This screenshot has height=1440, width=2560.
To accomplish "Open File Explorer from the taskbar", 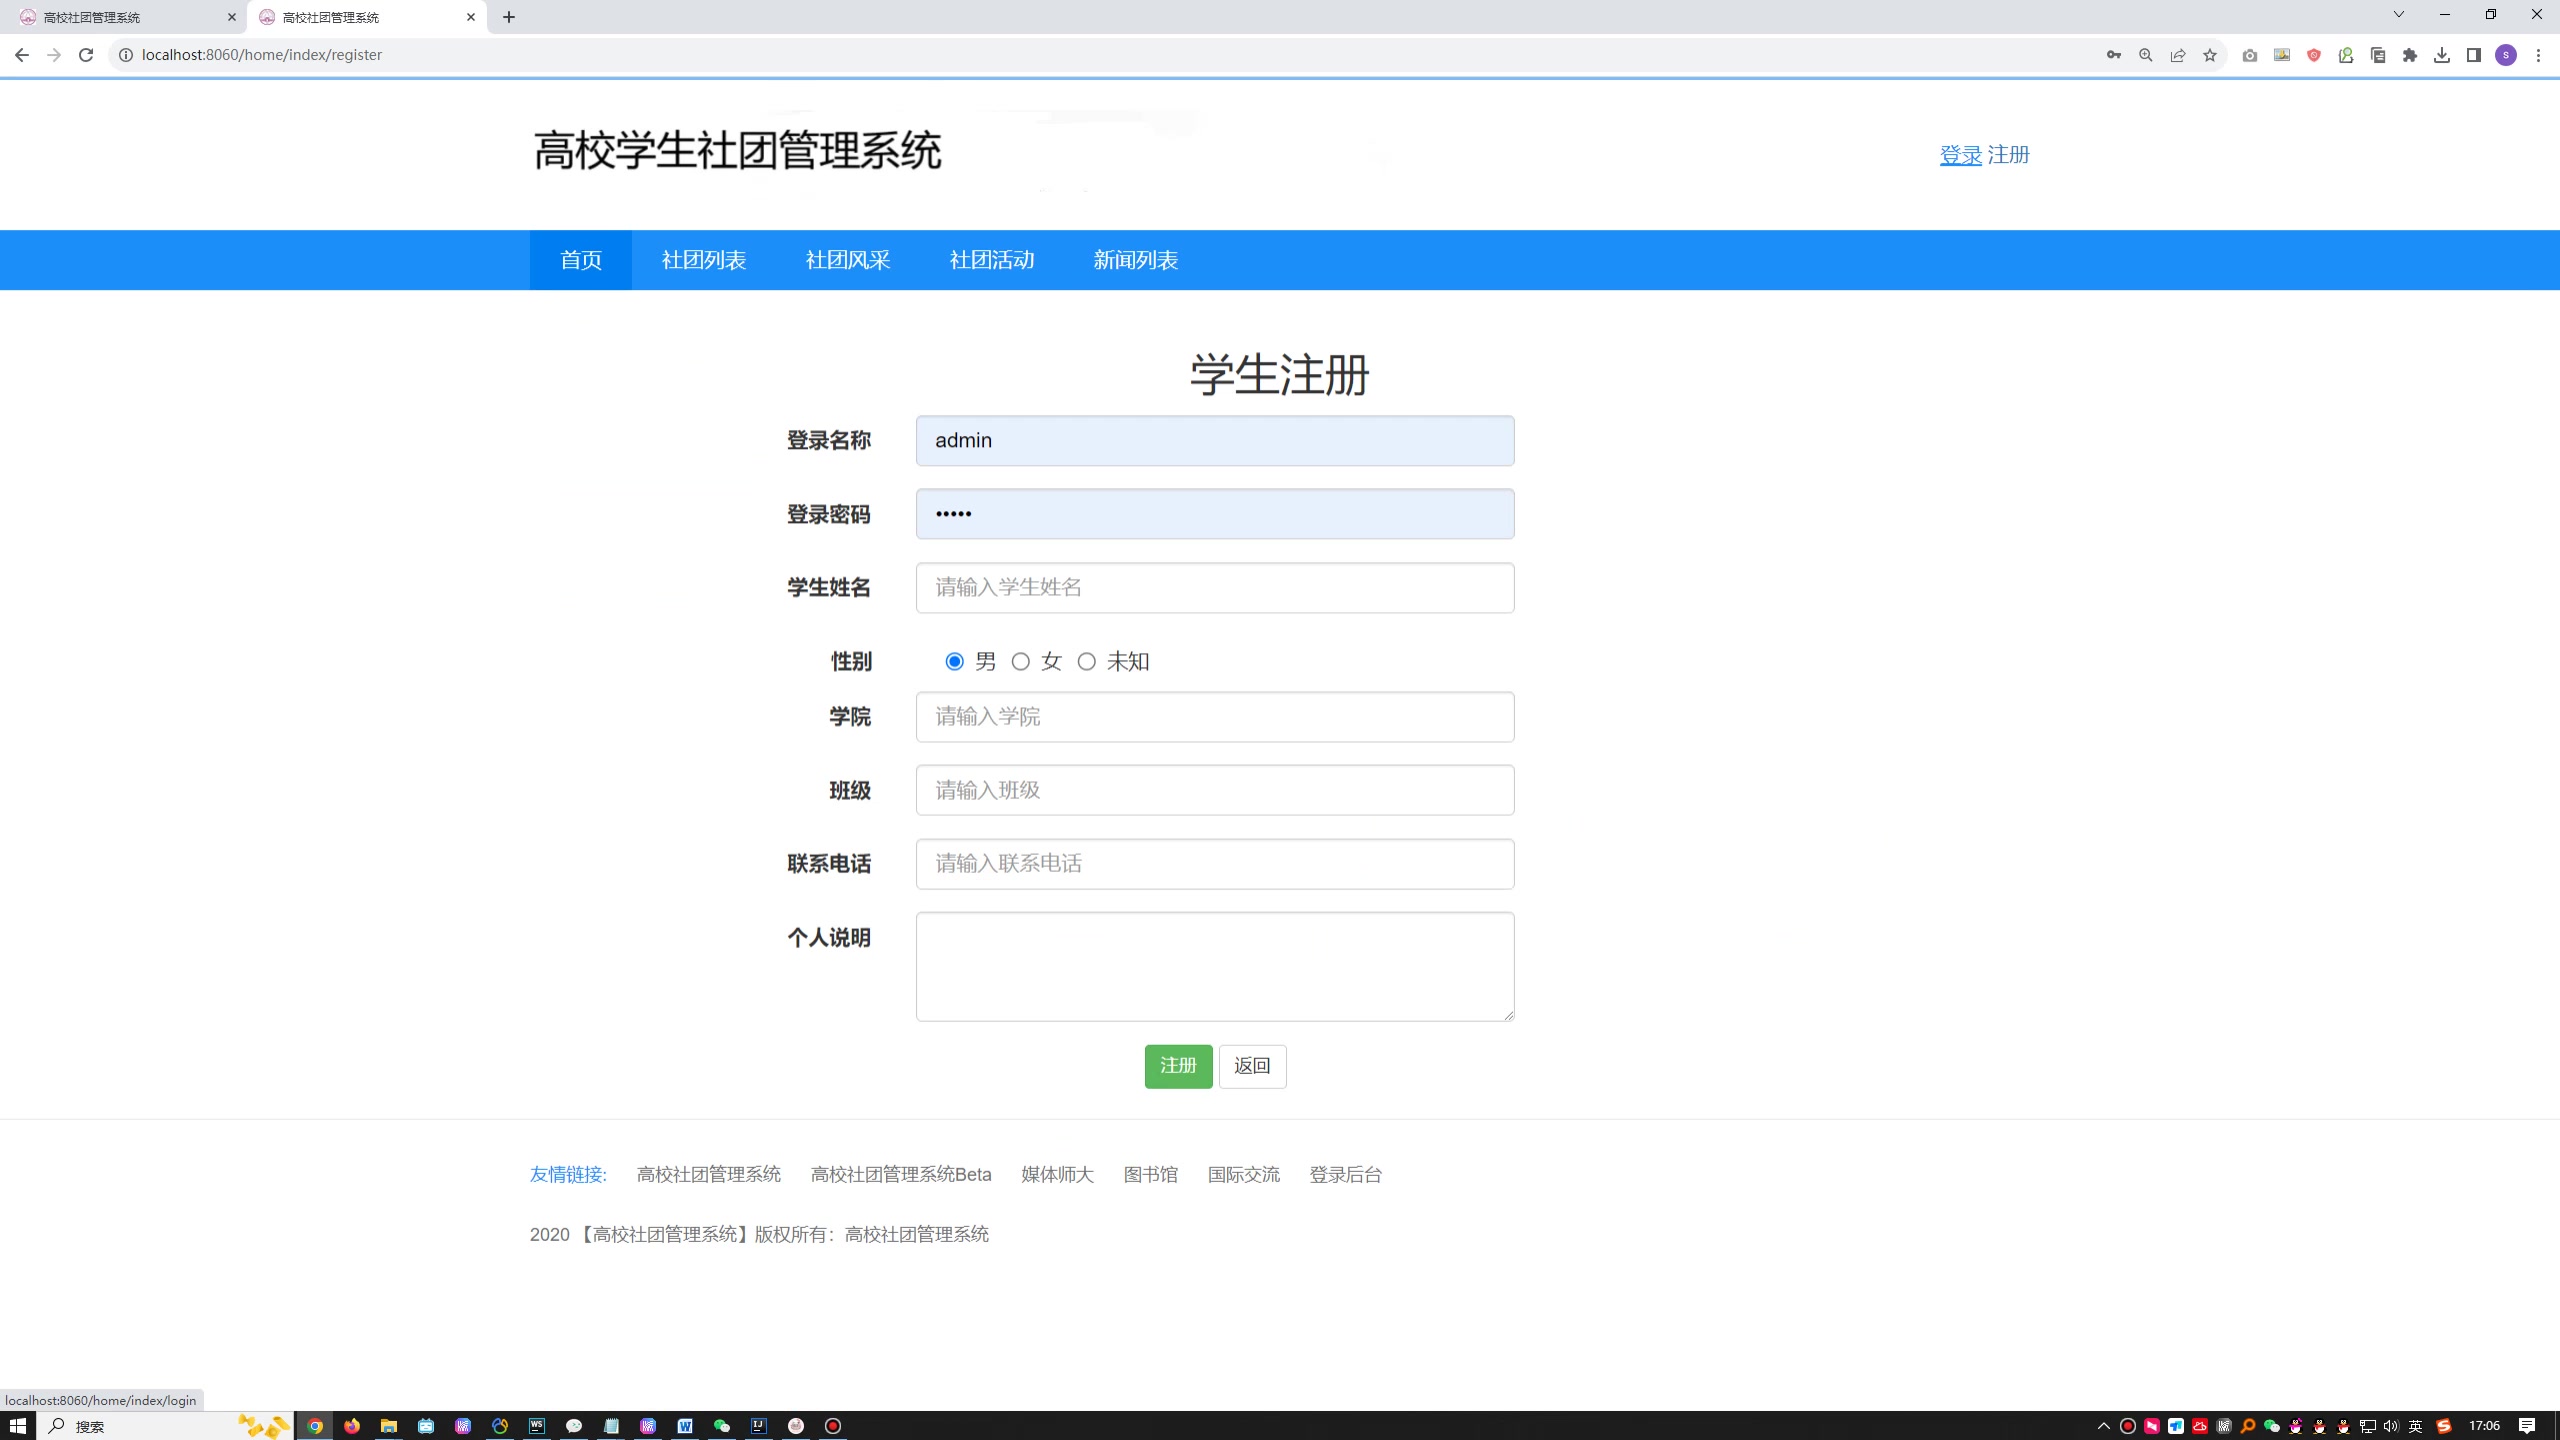I will pos(389,1426).
